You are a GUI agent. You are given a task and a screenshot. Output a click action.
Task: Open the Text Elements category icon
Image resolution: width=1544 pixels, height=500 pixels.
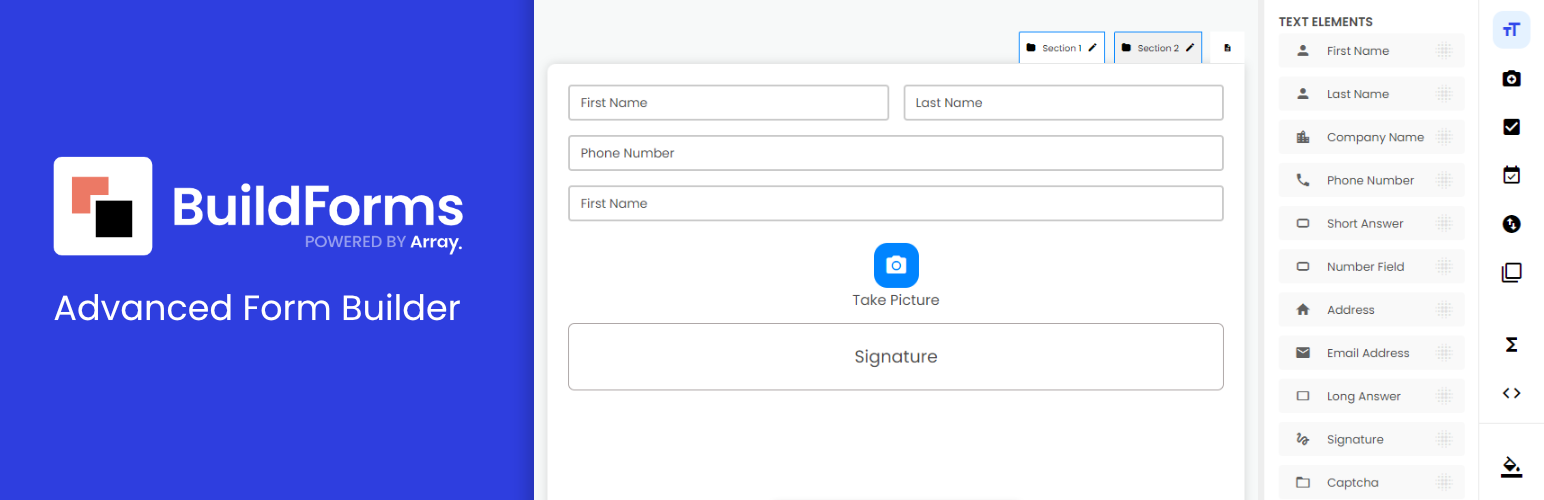[x=1511, y=29]
